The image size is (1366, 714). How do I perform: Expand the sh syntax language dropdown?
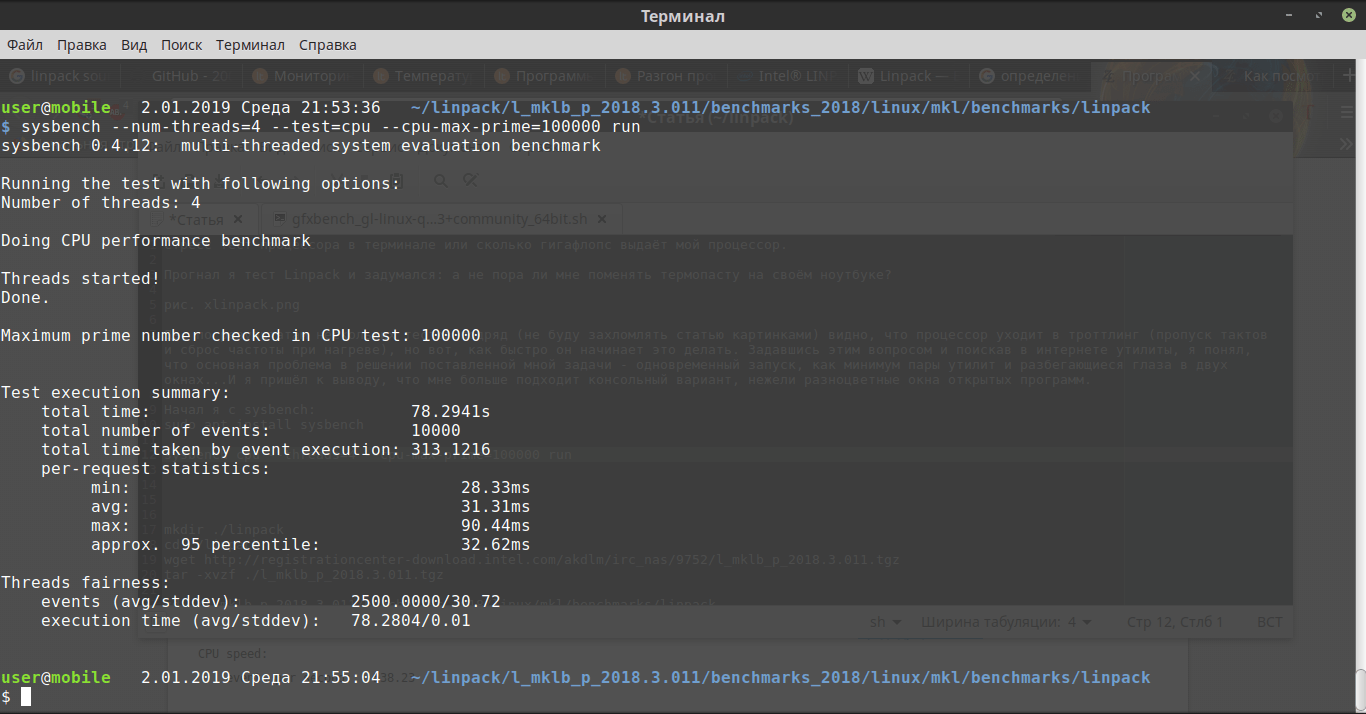[x=886, y=622]
